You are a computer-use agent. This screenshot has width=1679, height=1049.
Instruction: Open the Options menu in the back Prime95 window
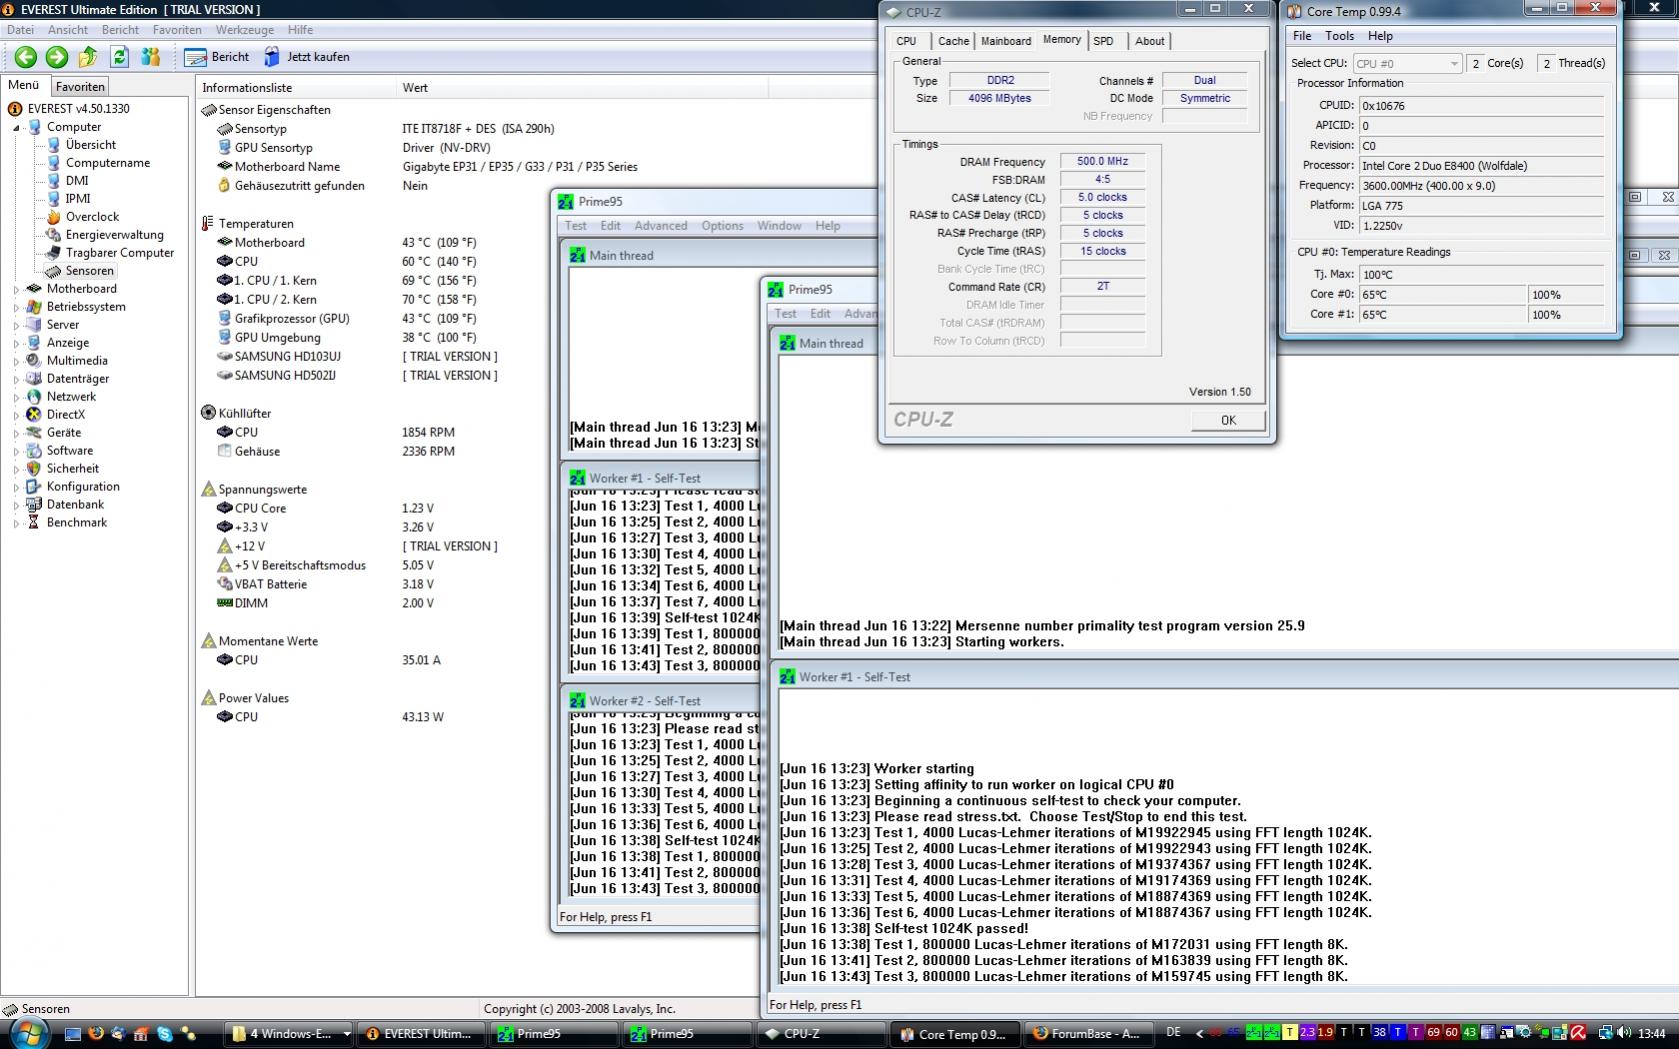pos(722,226)
